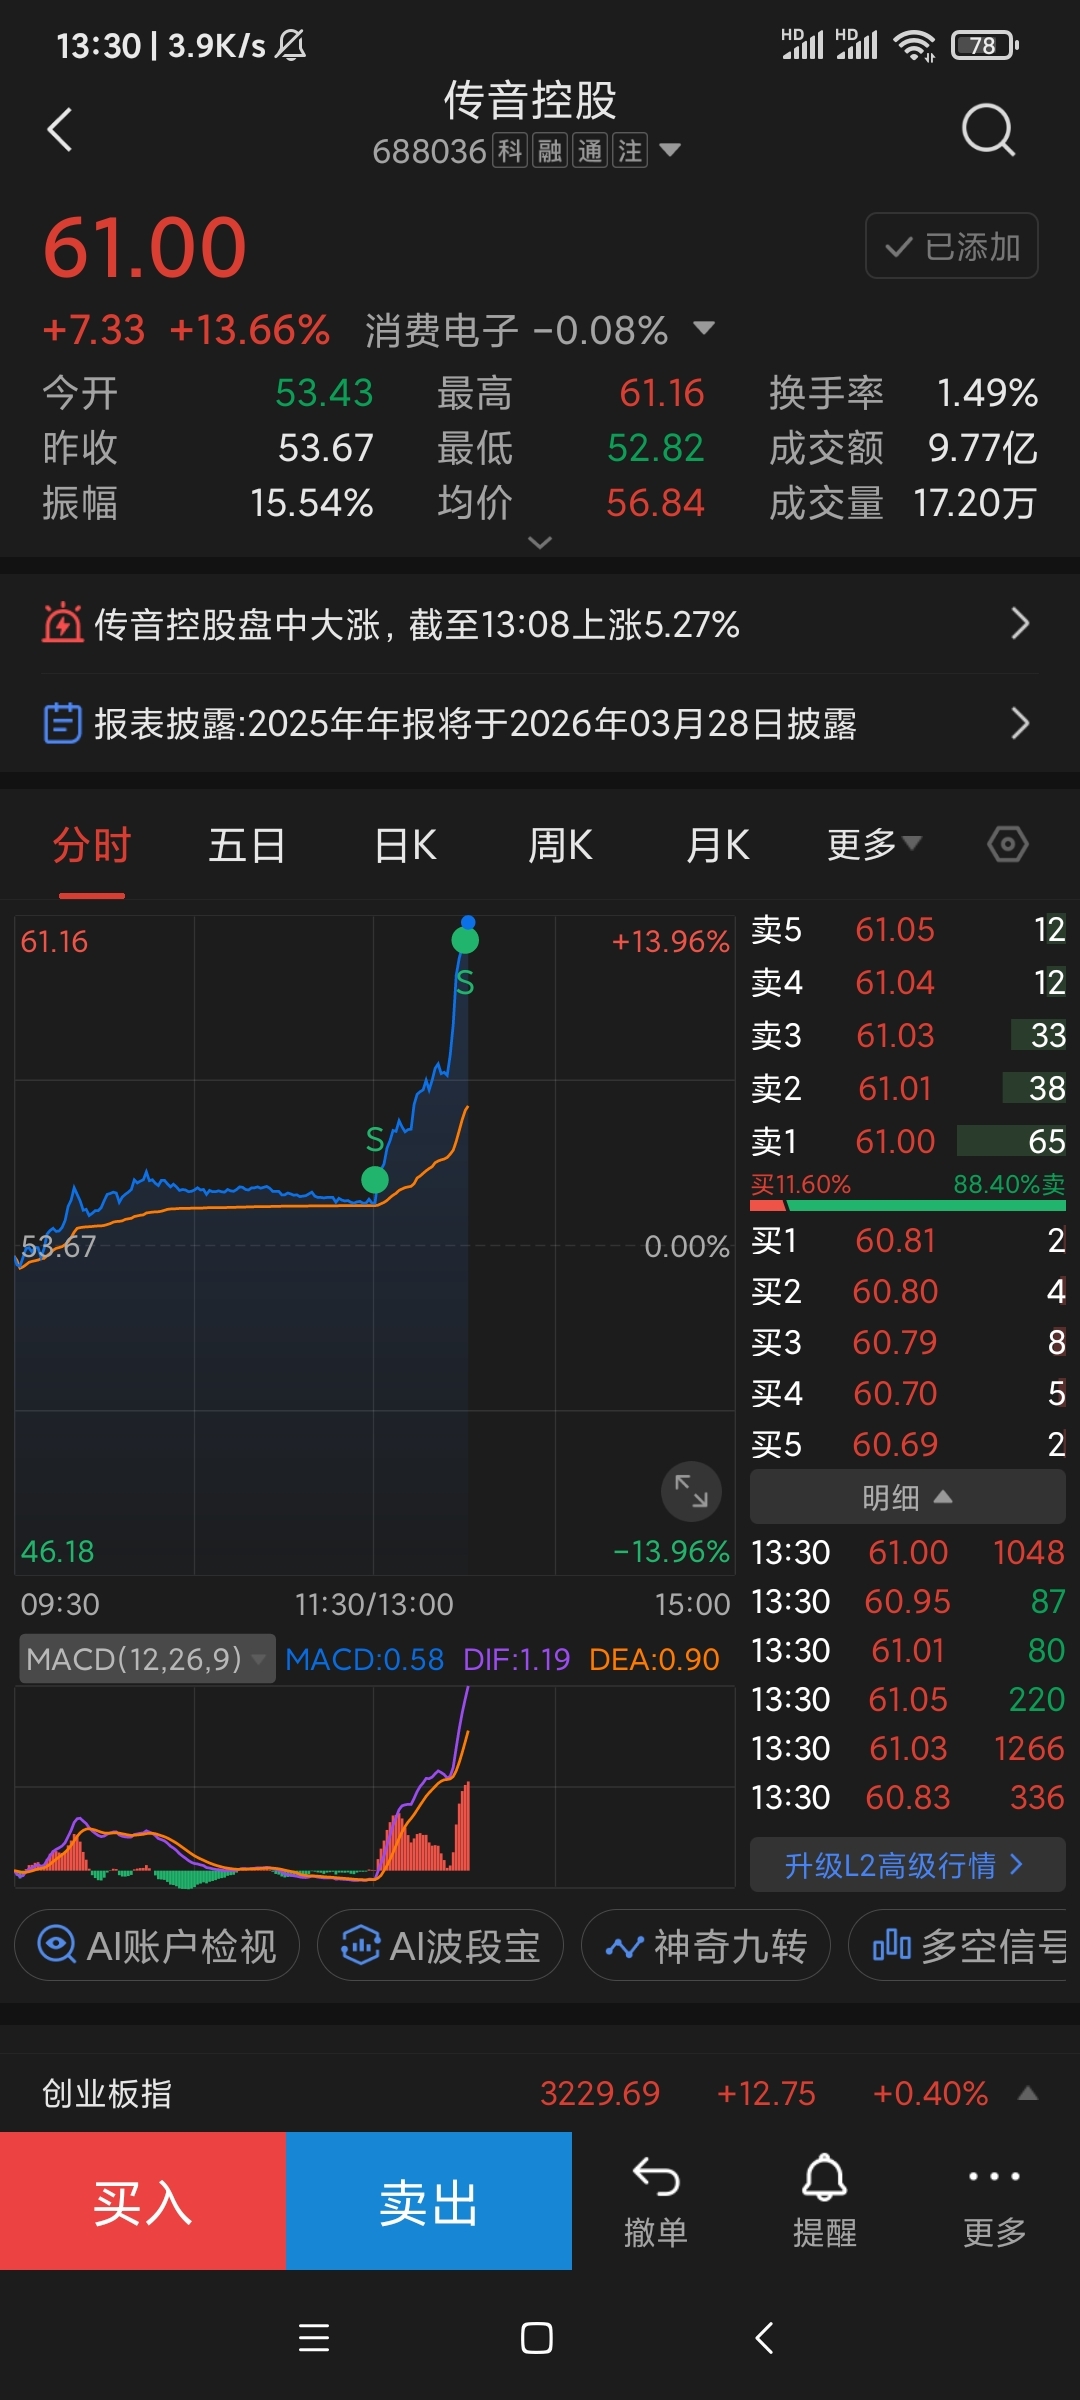The height and width of the screenshot is (2400, 1080).
Task: Tap the alarm icon on the intraday surge alert
Action: coord(62,624)
